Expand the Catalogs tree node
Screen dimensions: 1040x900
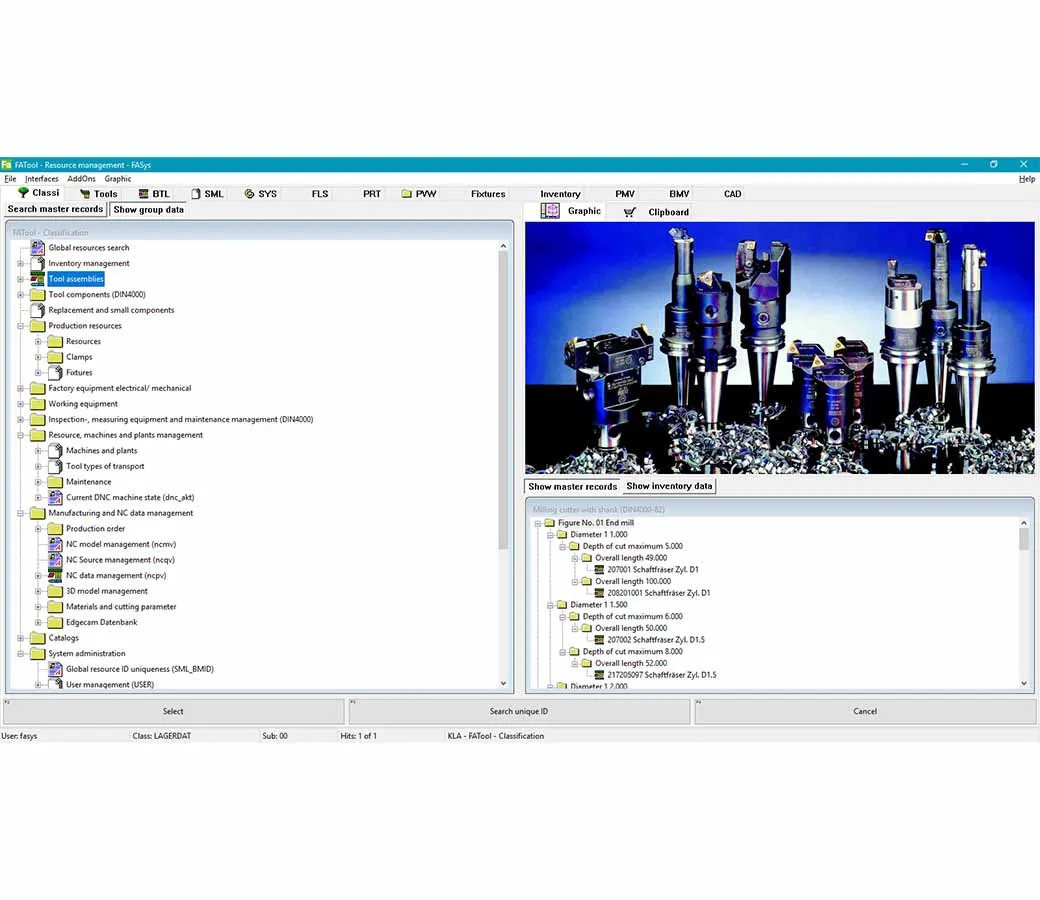tap(21, 637)
